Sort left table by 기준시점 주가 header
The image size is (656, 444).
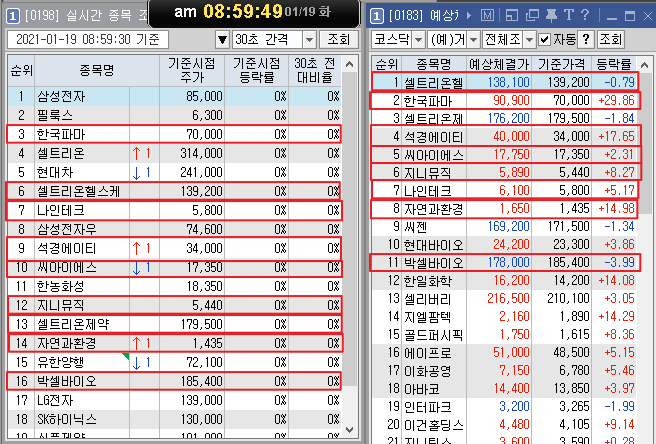tap(192, 70)
